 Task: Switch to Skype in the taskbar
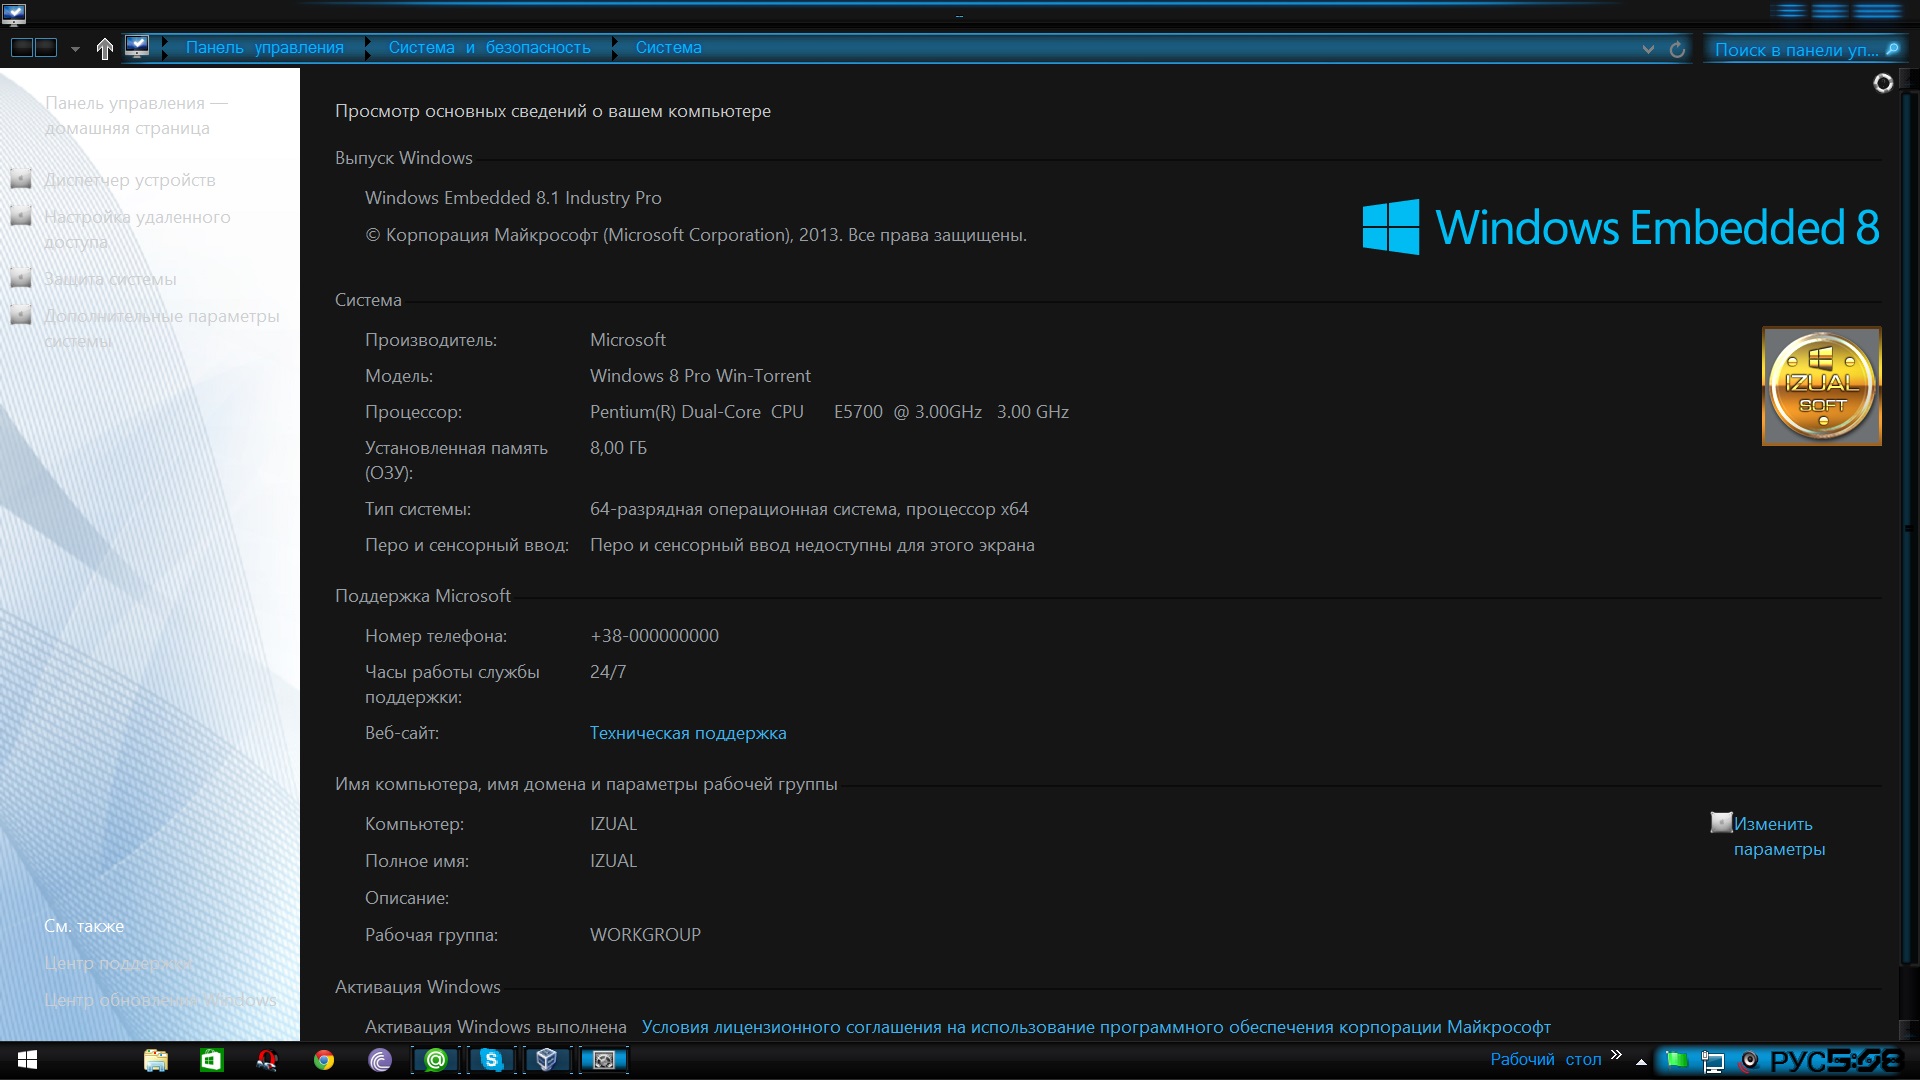pyautogui.click(x=491, y=1060)
